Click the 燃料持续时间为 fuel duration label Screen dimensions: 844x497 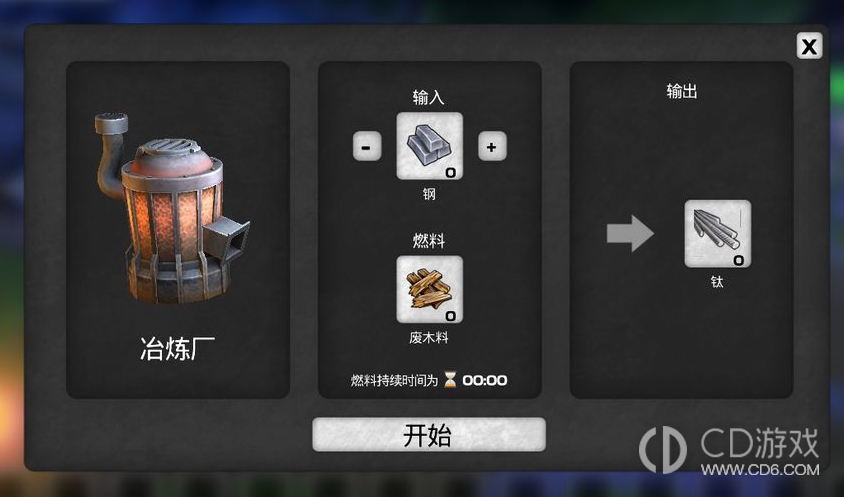point(395,381)
